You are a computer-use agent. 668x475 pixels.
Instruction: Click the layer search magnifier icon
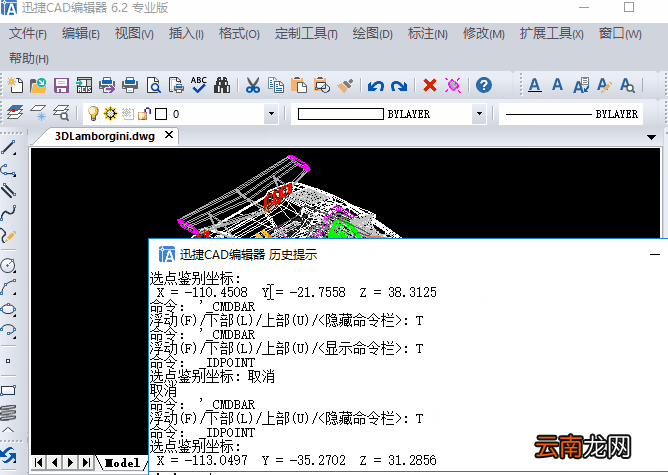pyautogui.click(x=61, y=113)
